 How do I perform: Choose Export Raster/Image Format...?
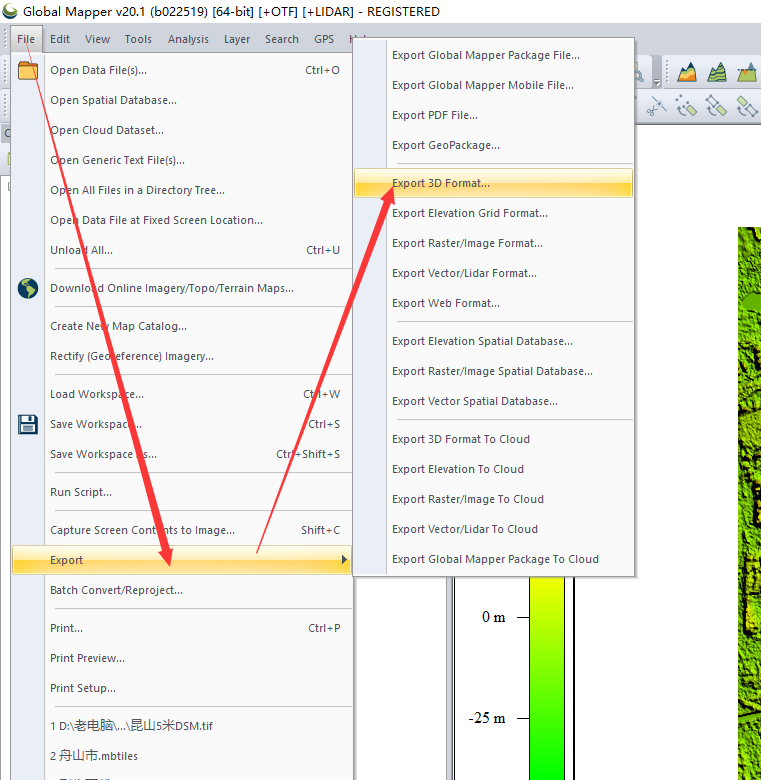(493, 243)
